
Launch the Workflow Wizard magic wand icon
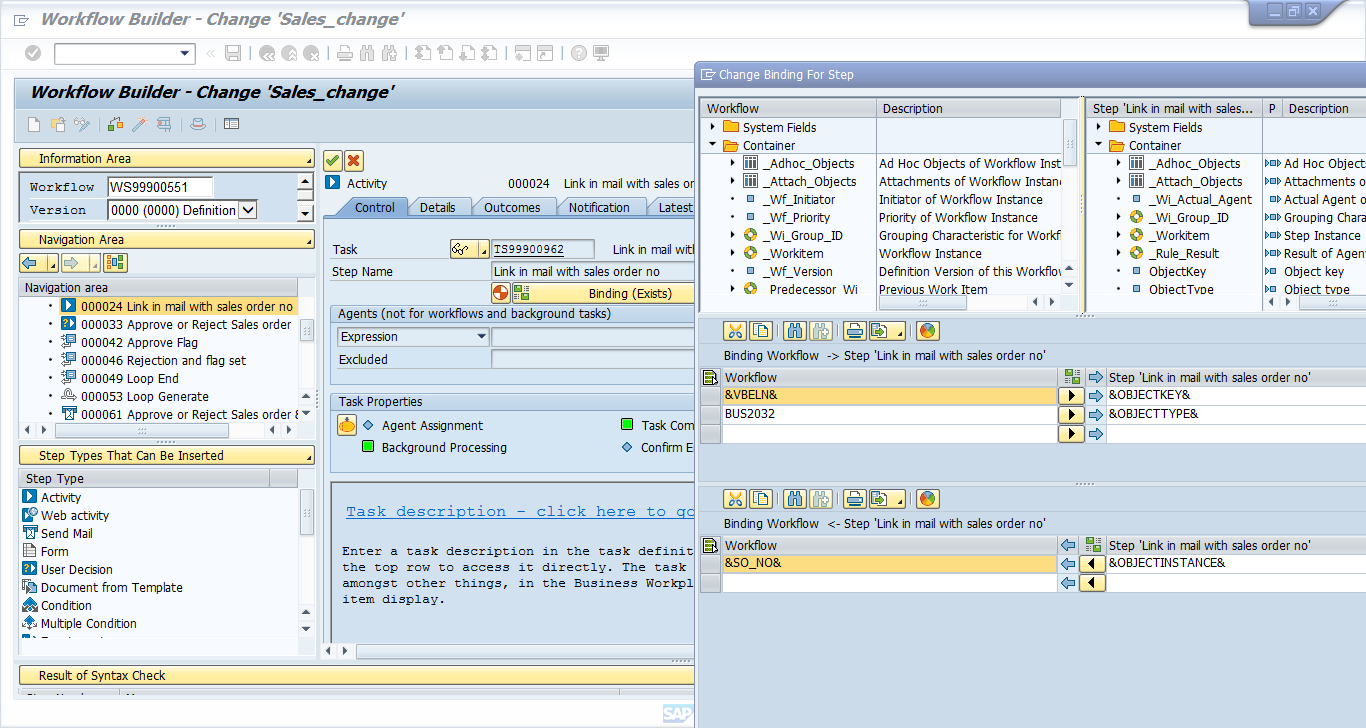(x=139, y=123)
